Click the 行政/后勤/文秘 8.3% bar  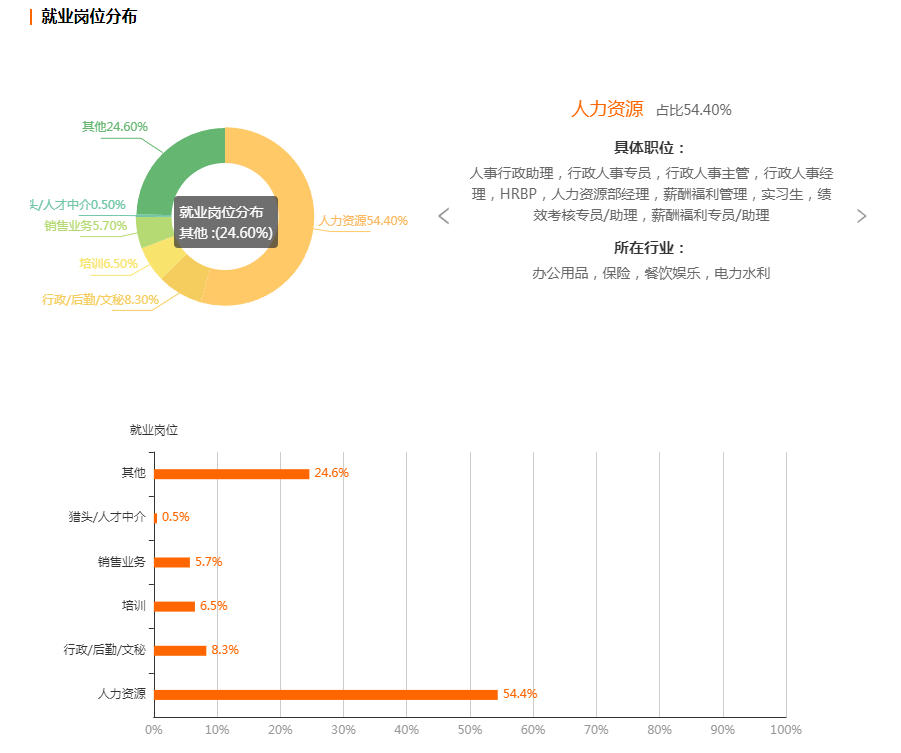click(180, 651)
